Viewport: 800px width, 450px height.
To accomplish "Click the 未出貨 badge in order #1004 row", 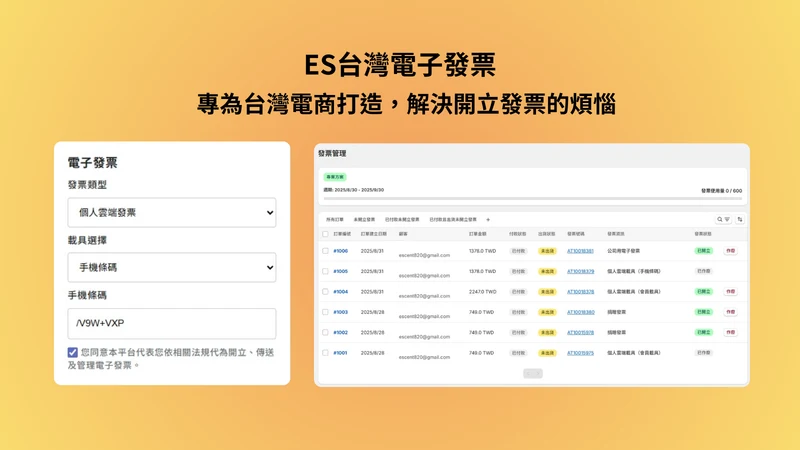I will click(x=547, y=292).
